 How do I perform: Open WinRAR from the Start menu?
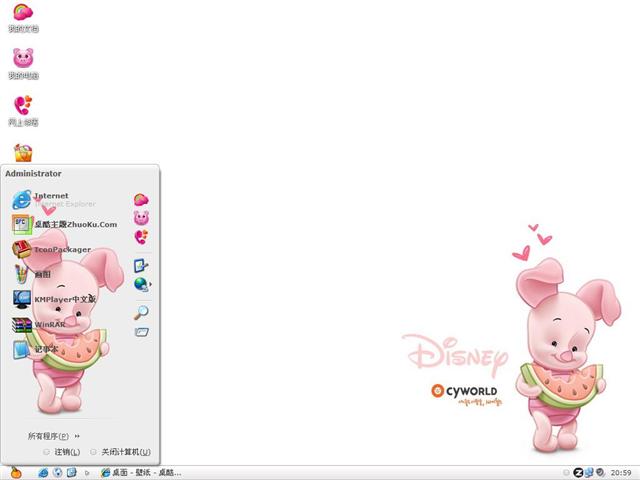coord(39,324)
